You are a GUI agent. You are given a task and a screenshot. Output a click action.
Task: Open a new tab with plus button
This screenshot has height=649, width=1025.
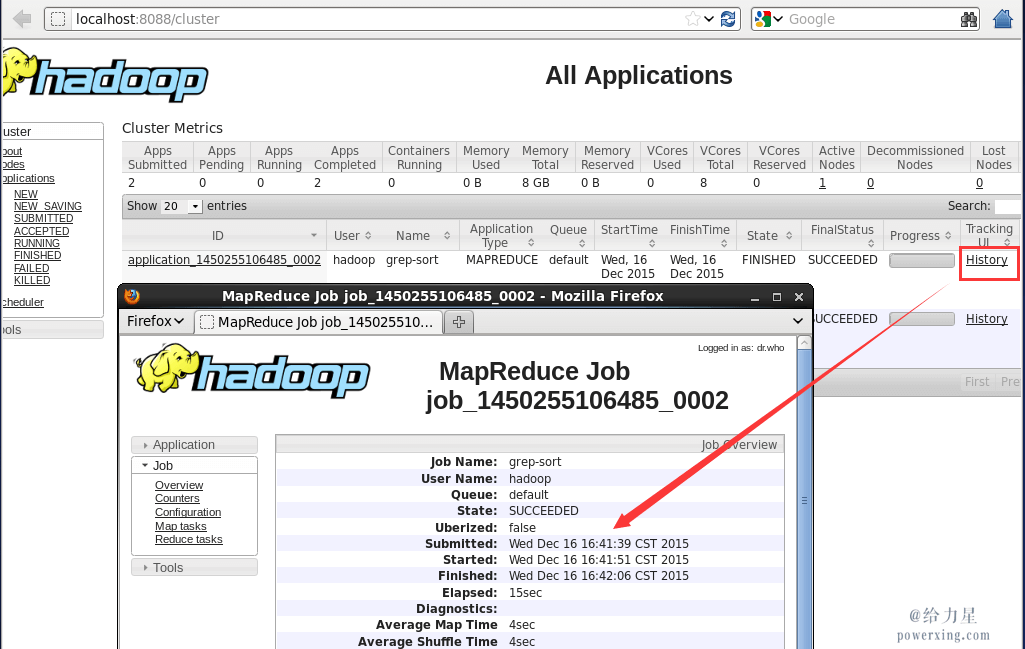(459, 322)
